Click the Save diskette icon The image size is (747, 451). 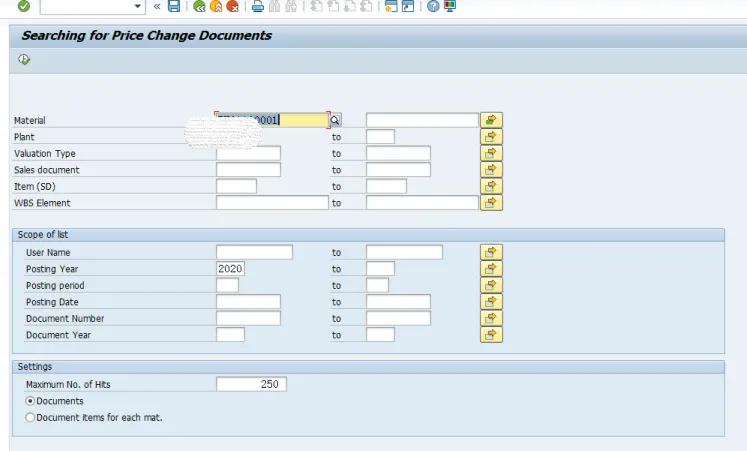[x=174, y=6]
